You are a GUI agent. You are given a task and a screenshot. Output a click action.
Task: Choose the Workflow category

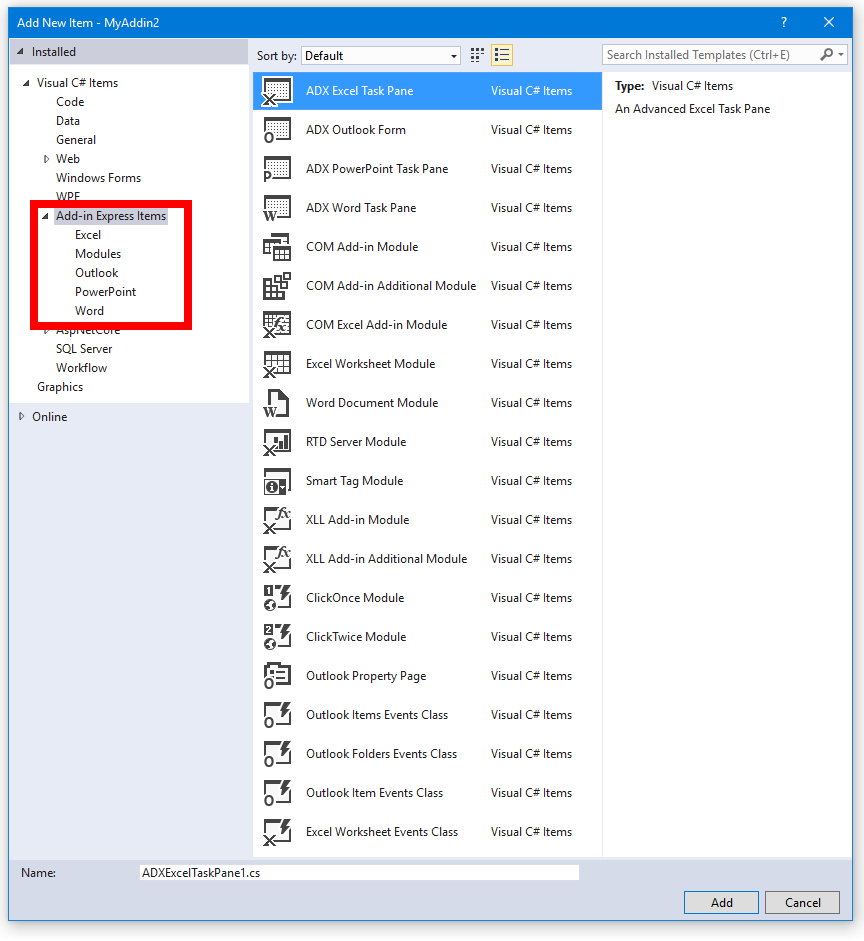click(82, 368)
